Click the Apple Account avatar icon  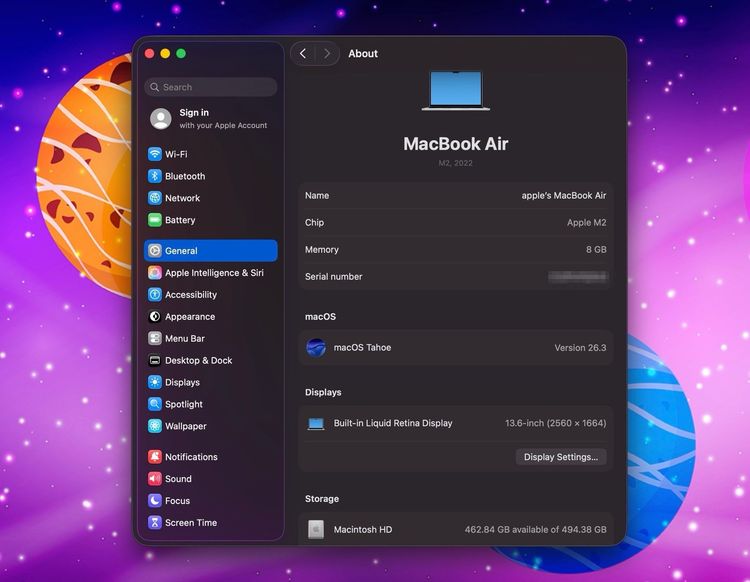tap(161, 119)
